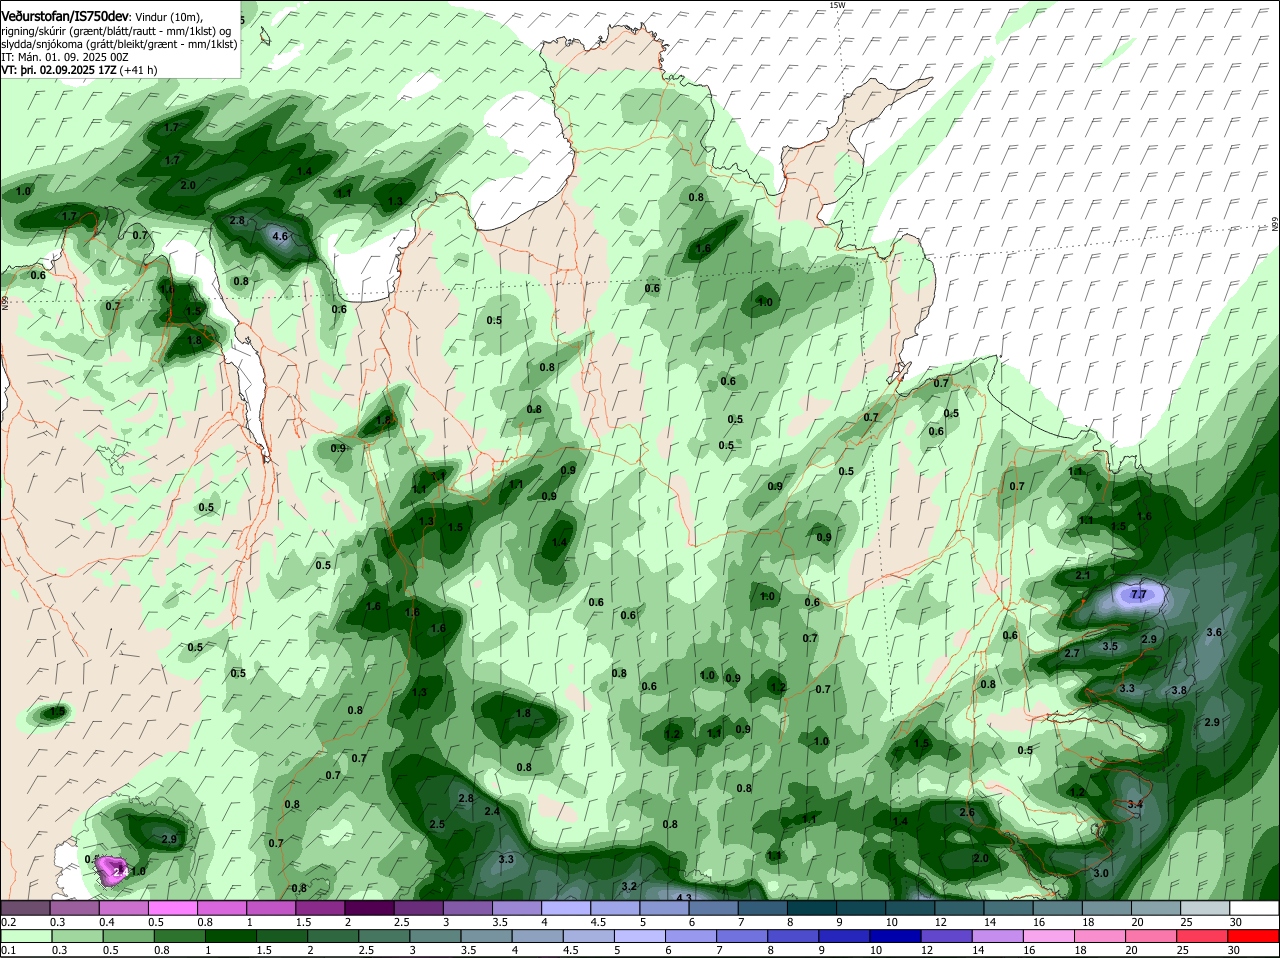Click the 3.4 value on the map
This screenshot has height=958, width=1280.
(1134, 805)
